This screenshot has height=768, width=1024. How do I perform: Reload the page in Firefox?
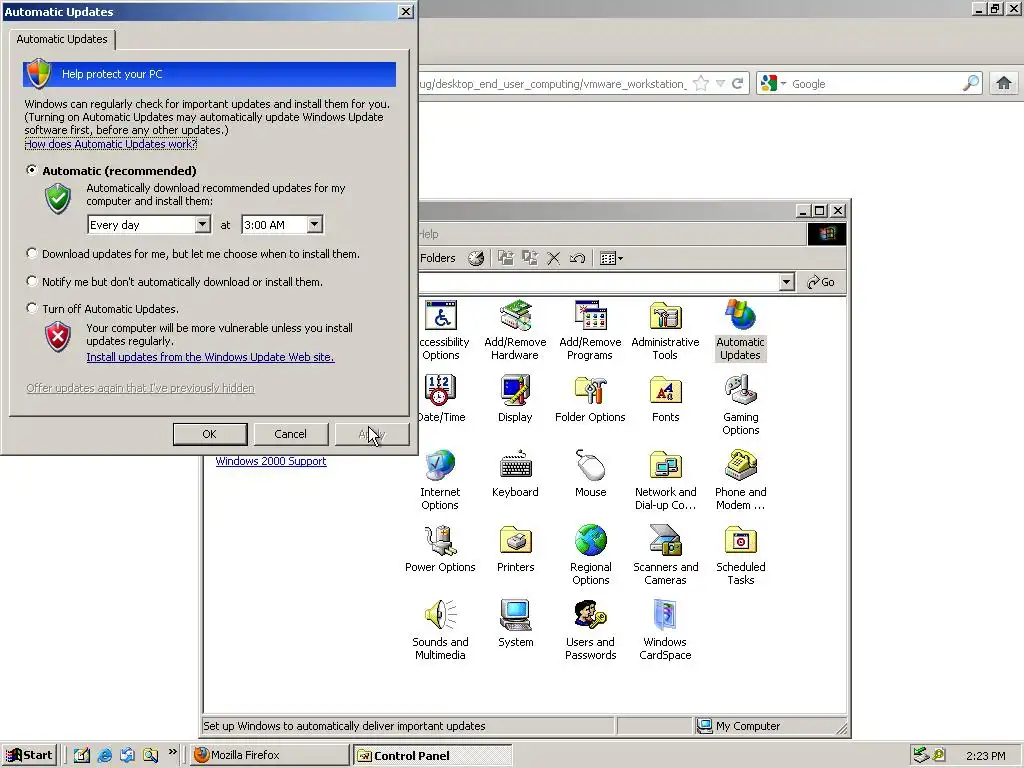click(x=738, y=84)
